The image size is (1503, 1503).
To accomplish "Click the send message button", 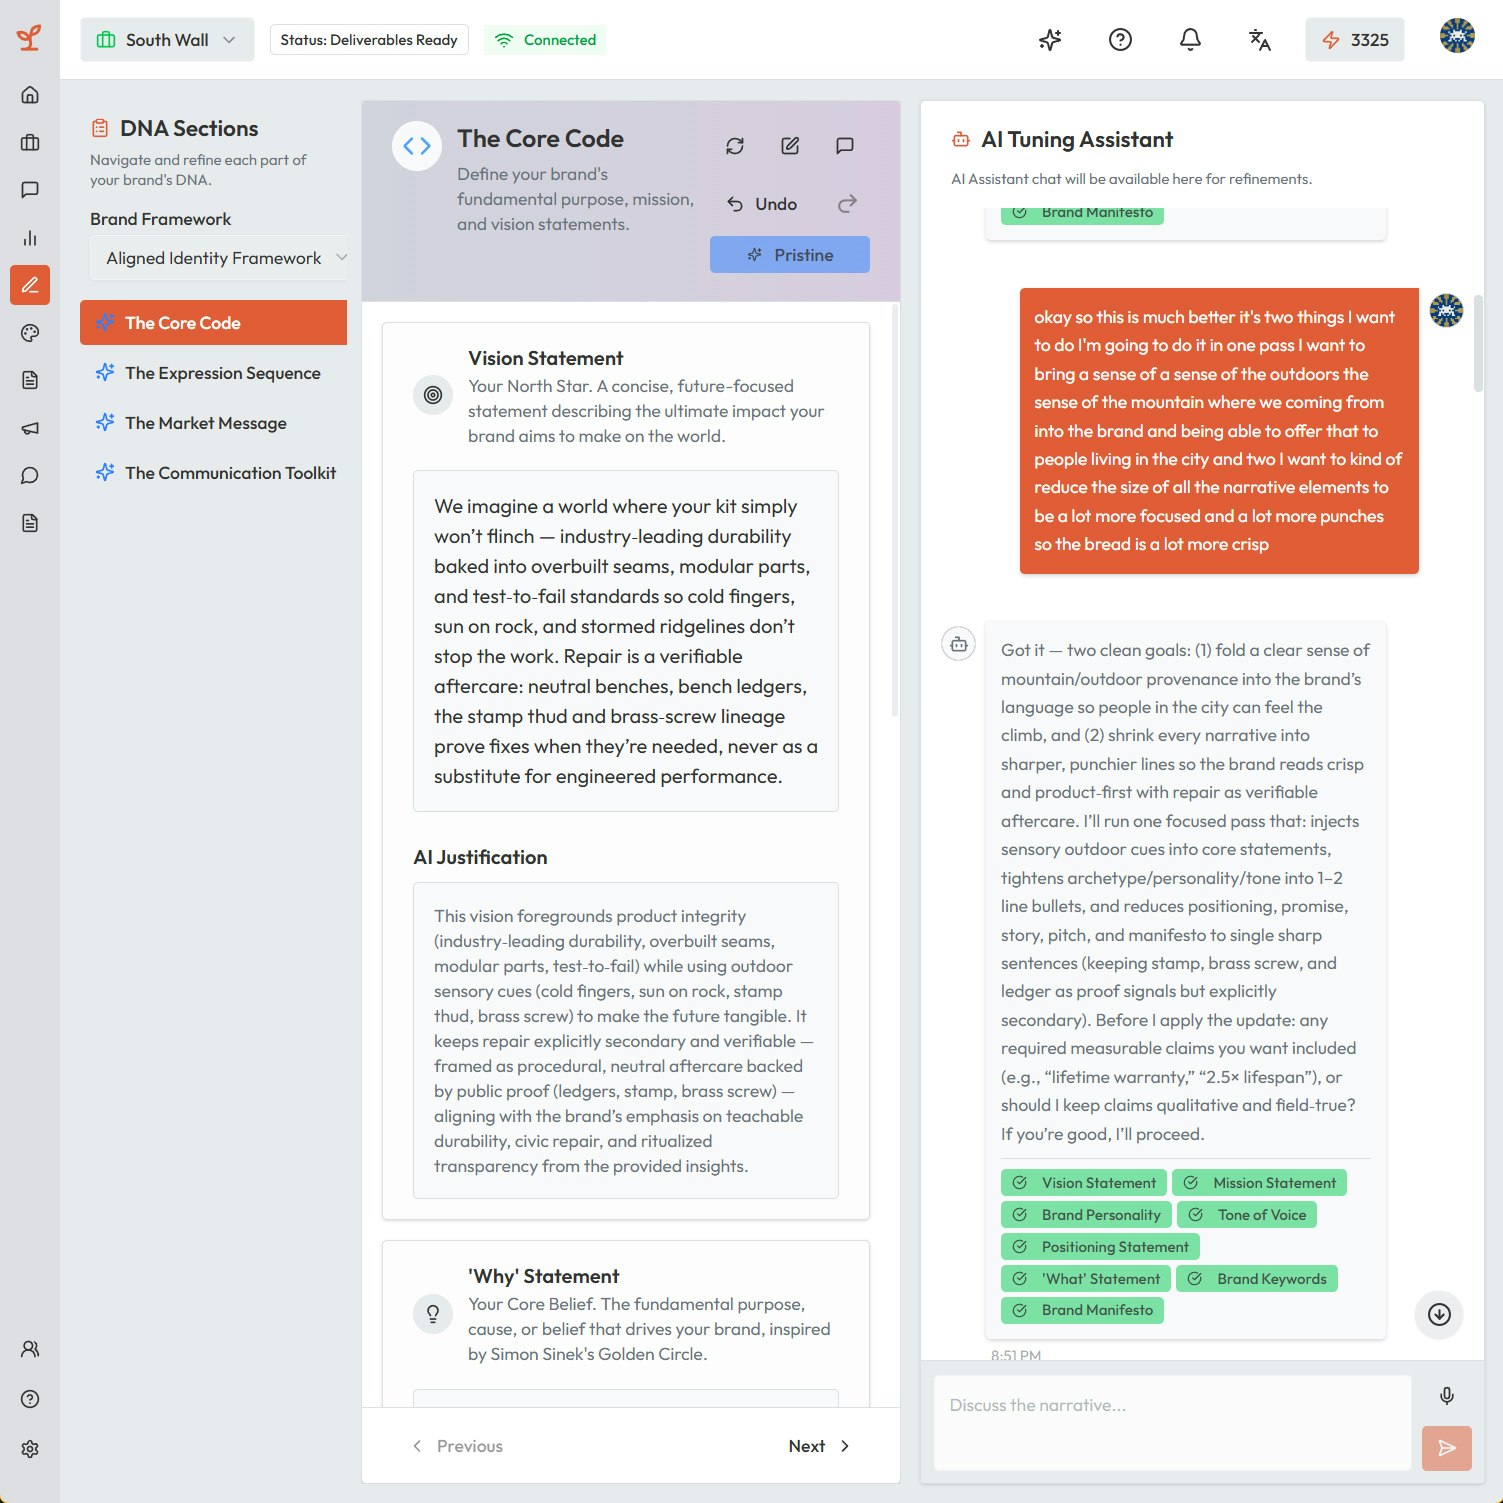I will pos(1447,1448).
